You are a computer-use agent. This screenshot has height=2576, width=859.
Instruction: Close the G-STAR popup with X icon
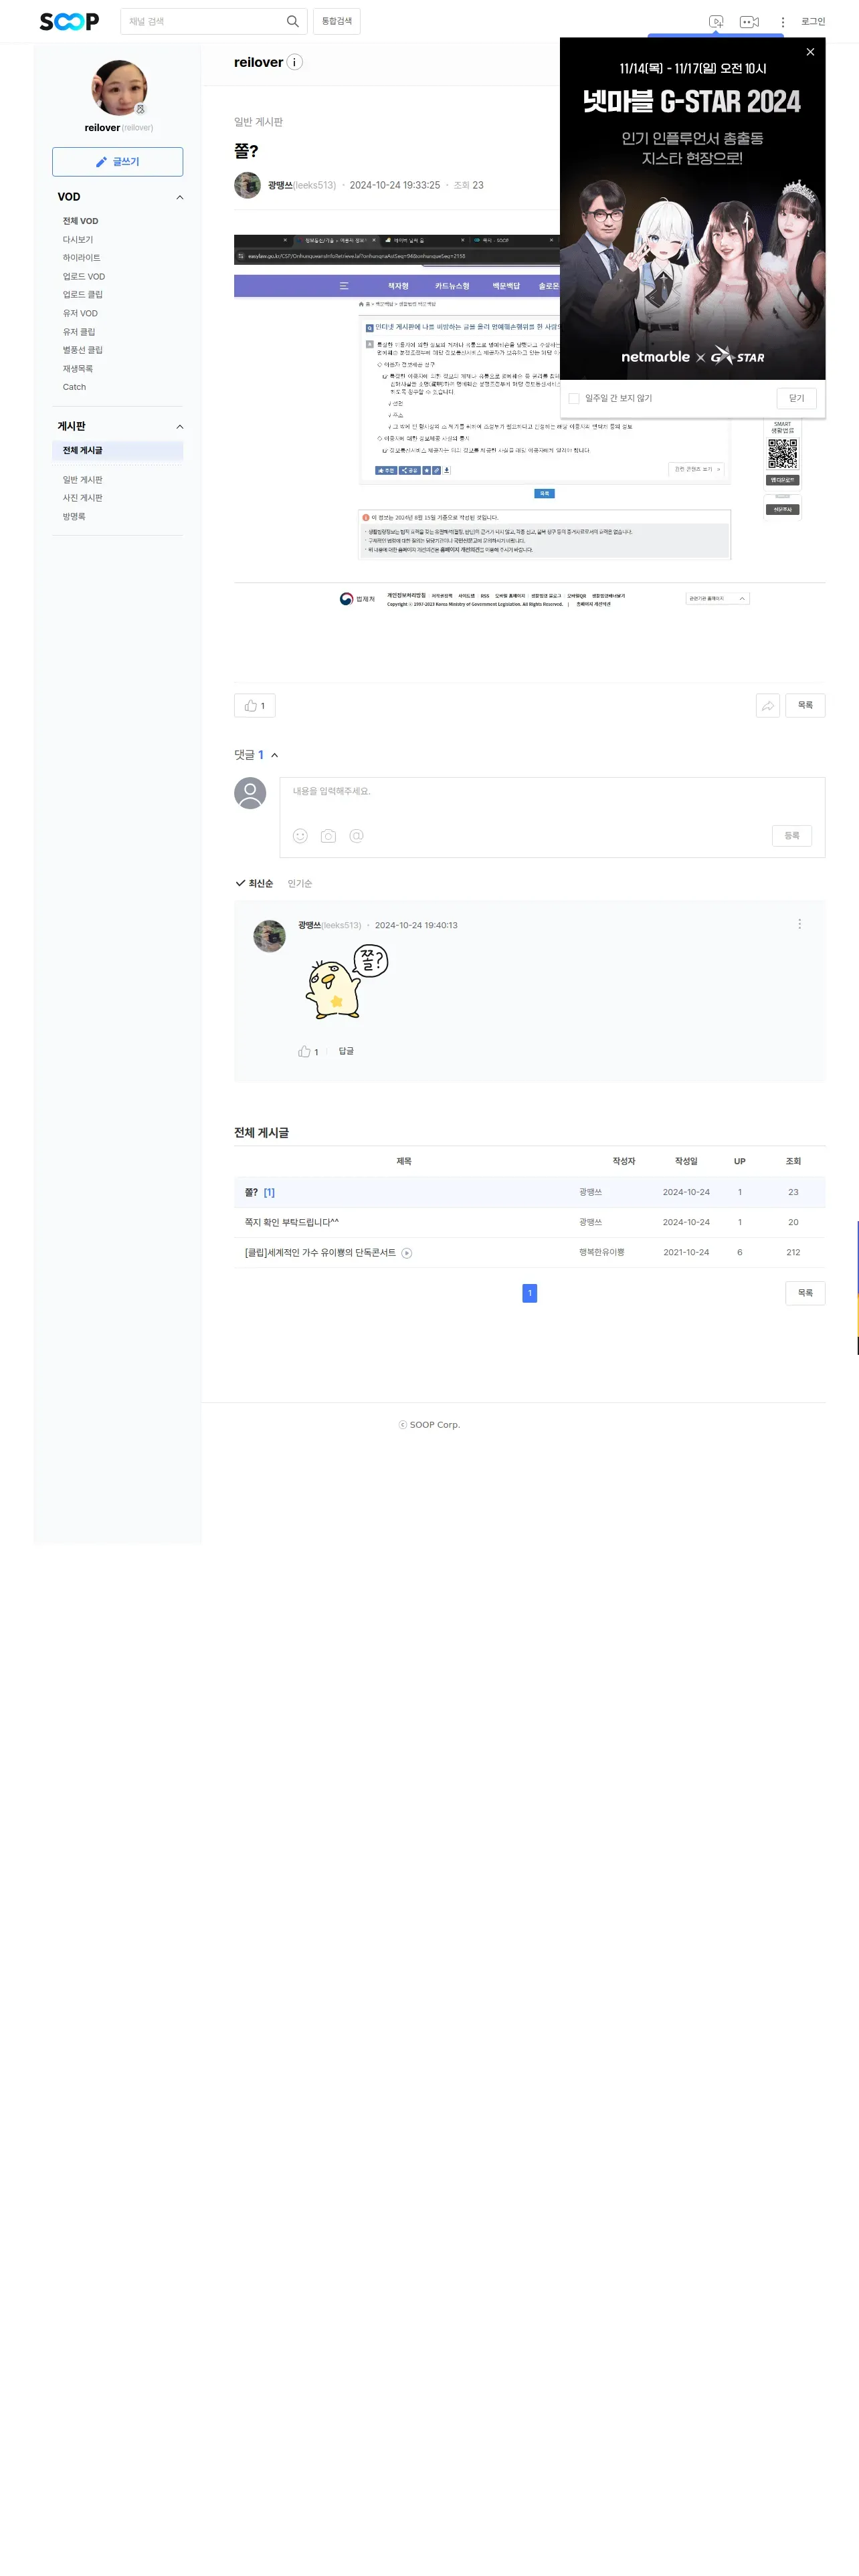click(x=810, y=52)
